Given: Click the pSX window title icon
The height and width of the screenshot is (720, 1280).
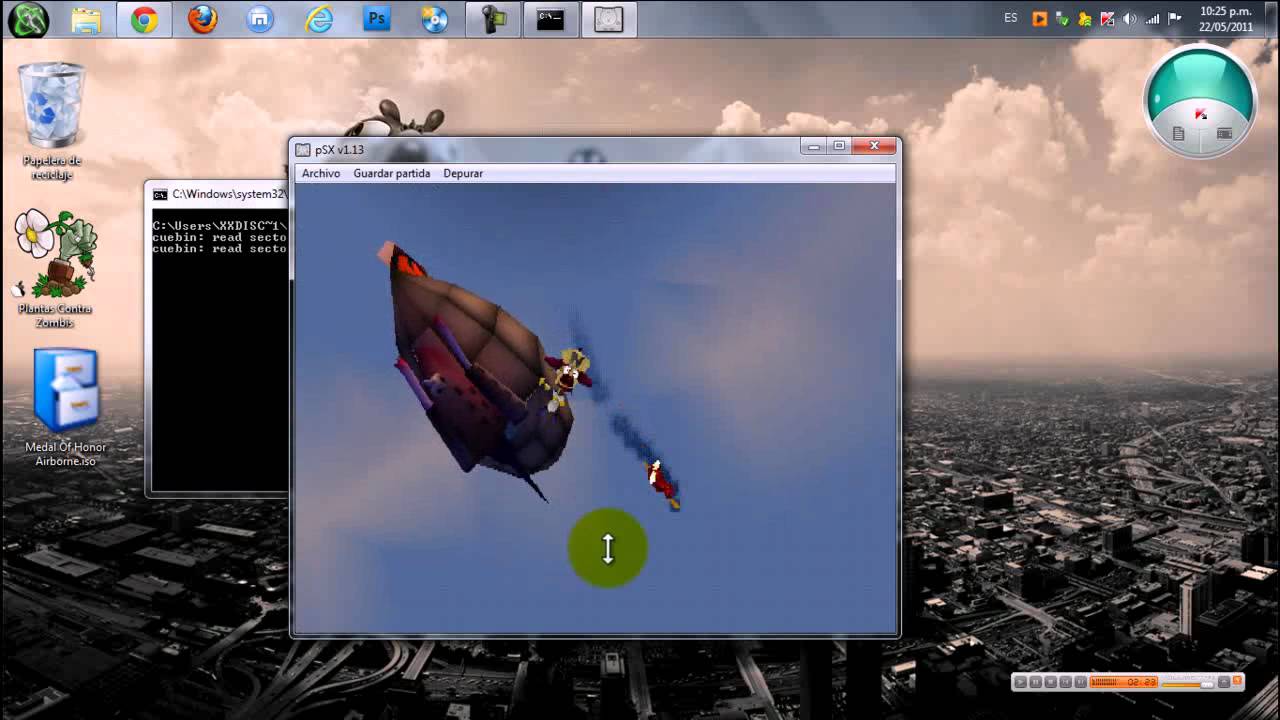Looking at the screenshot, I should pyautogui.click(x=303, y=149).
